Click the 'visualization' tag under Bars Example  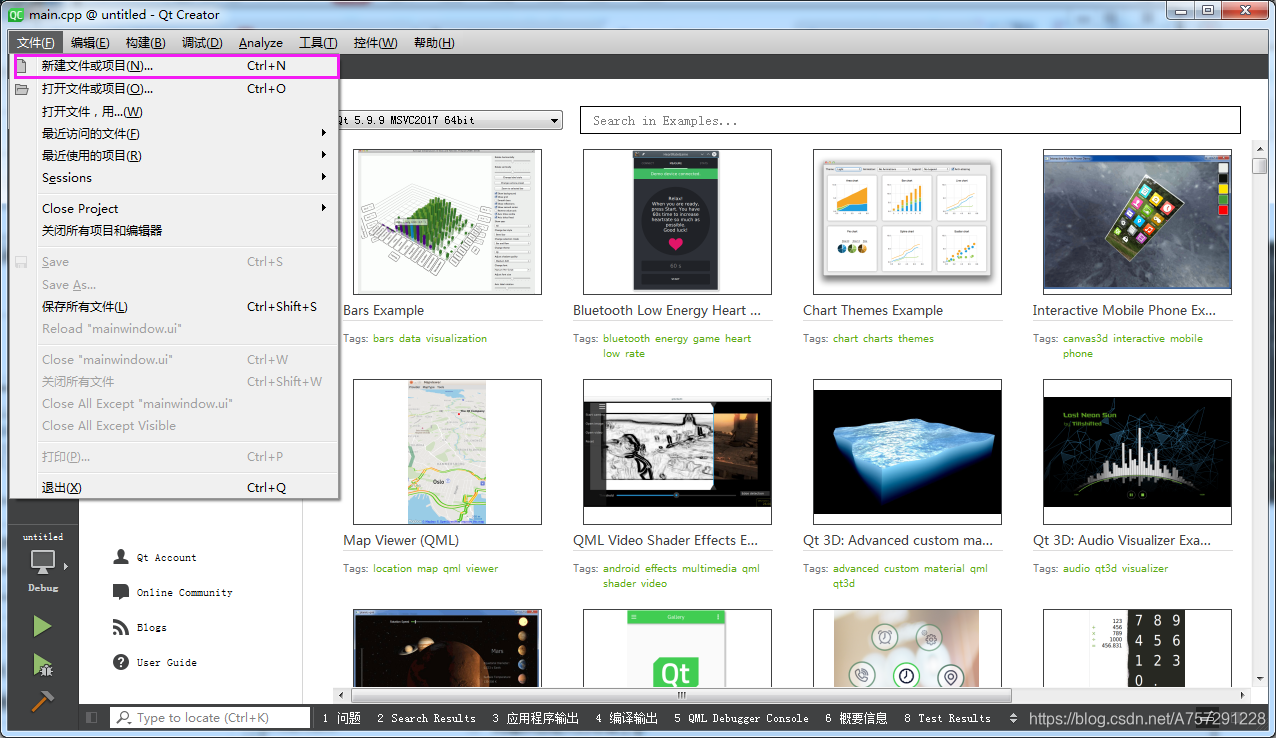coord(456,339)
